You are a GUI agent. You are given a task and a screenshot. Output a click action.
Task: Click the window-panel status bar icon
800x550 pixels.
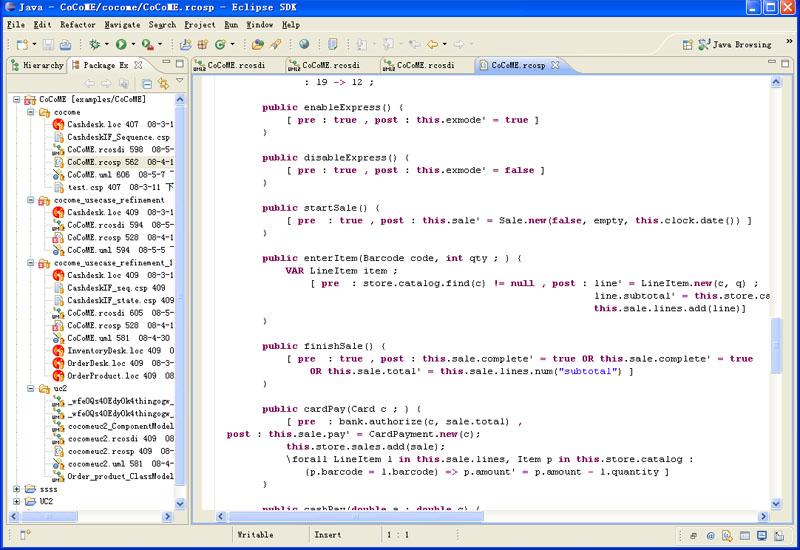coord(745,536)
